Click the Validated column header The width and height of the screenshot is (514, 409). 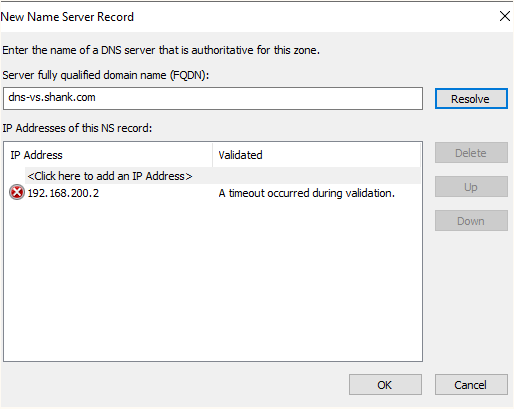point(316,155)
